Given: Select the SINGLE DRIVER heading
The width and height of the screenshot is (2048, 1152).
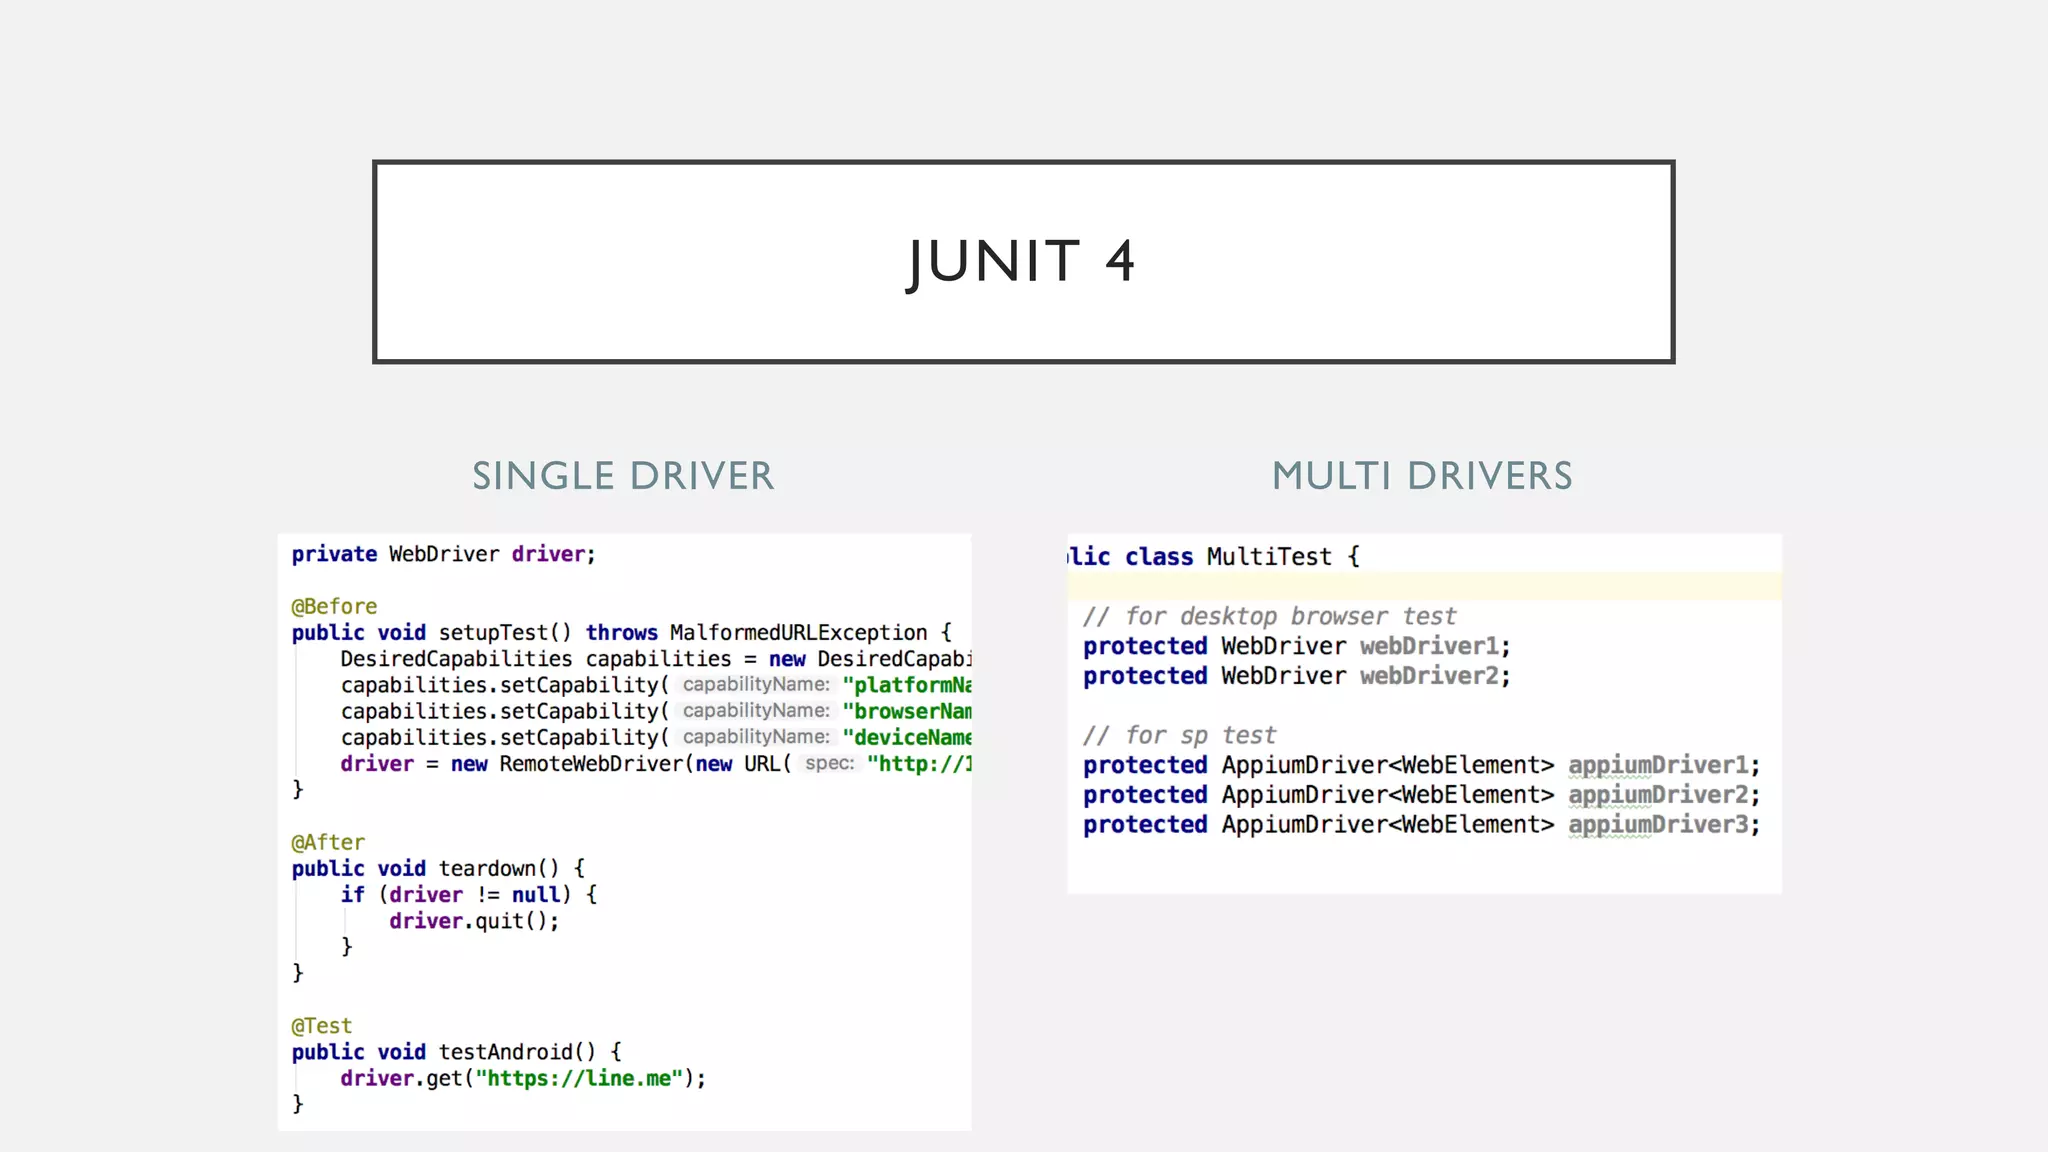Looking at the screenshot, I should click(x=623, y=476).
